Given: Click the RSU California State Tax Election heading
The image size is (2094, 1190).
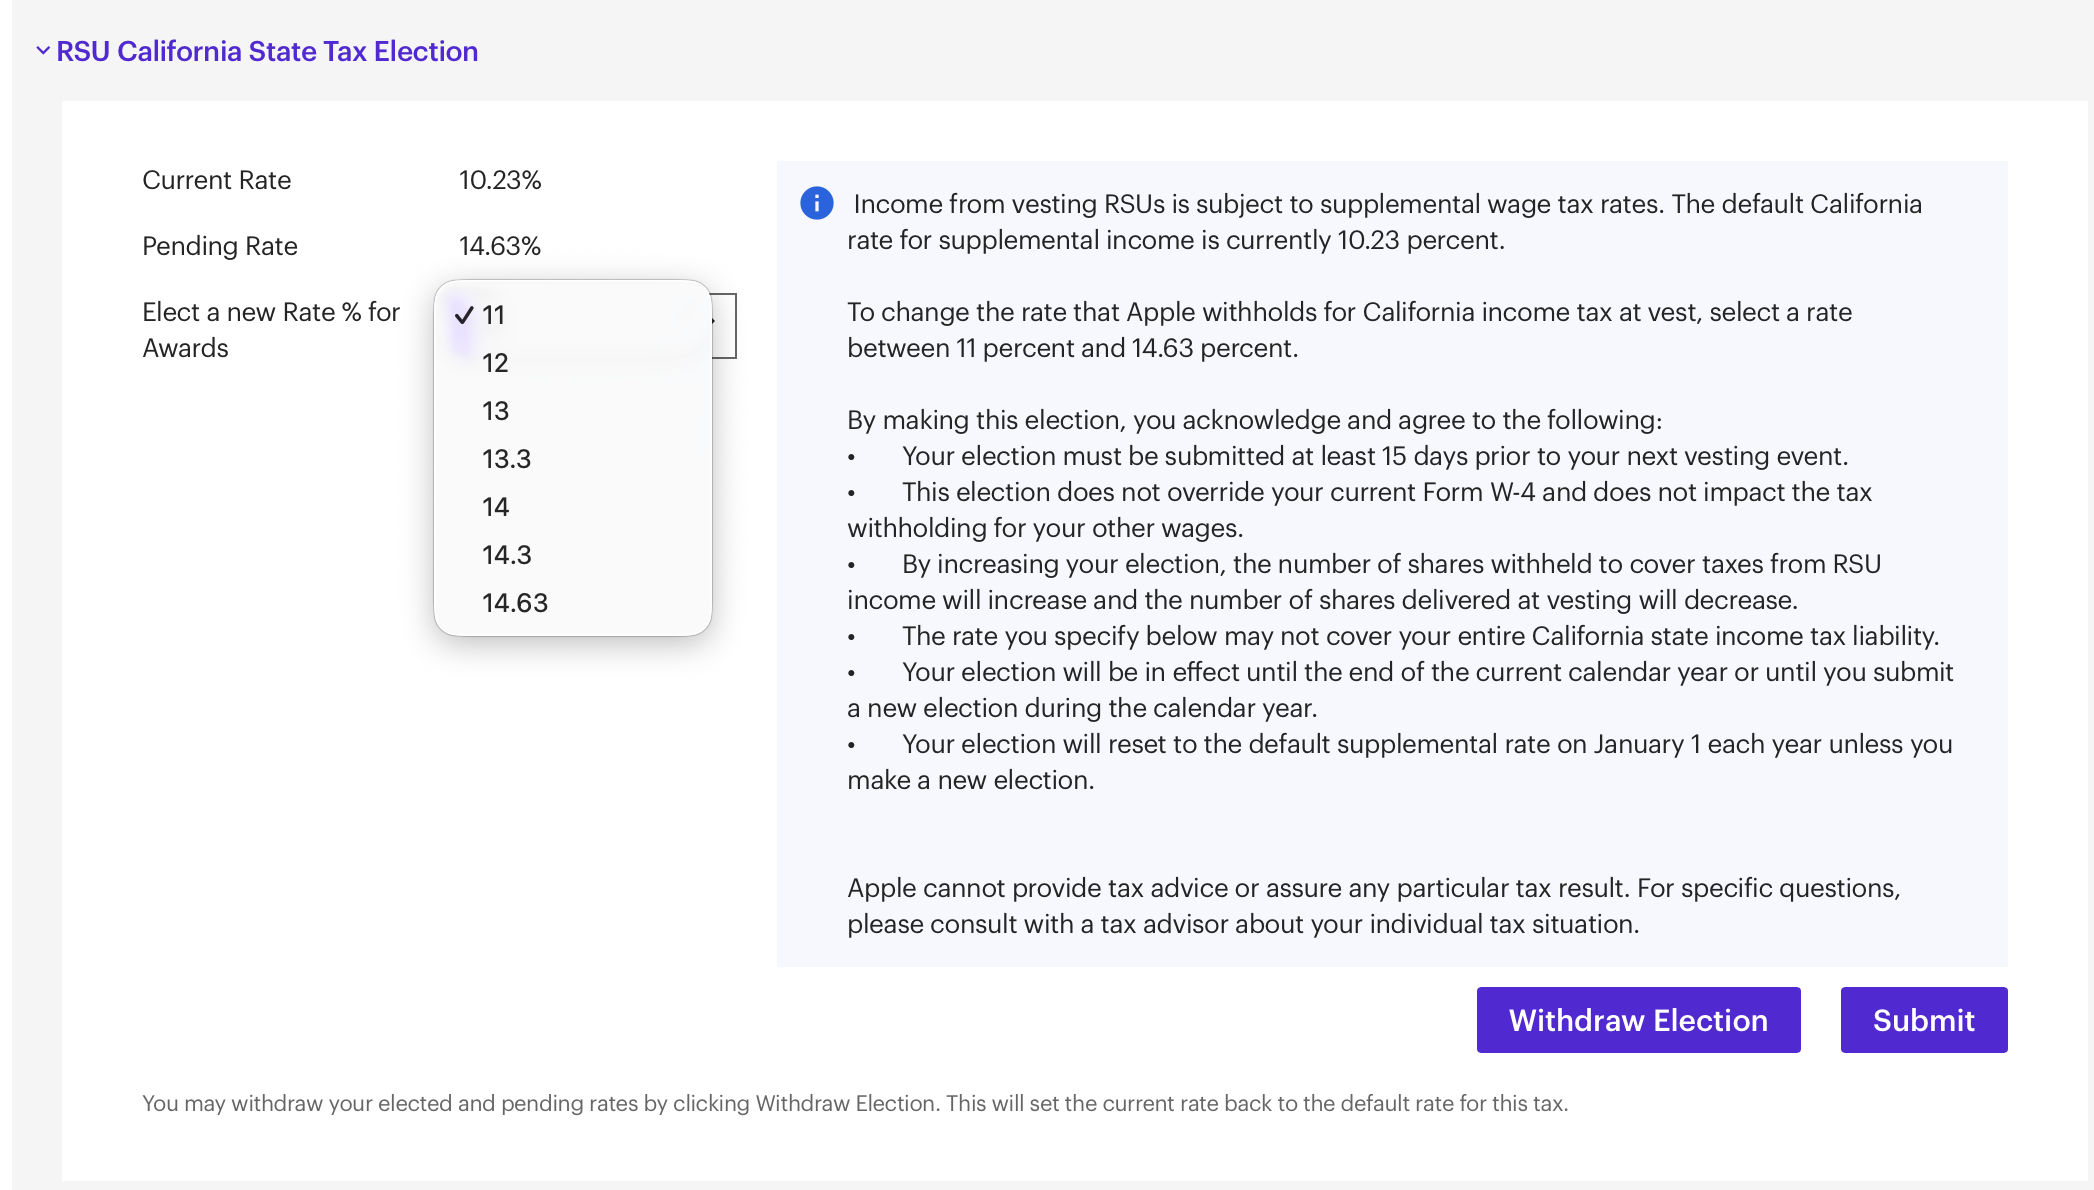Looking at the screenshot, I should click(x=267, y=50).
